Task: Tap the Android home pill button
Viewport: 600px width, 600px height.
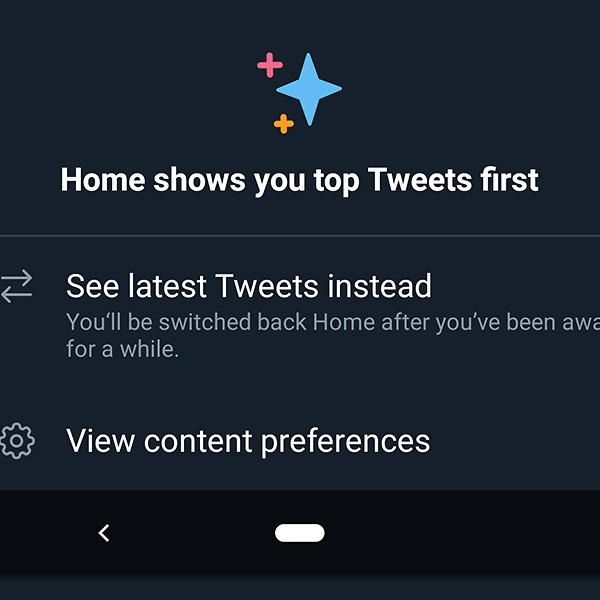Action: coord(300,533)
